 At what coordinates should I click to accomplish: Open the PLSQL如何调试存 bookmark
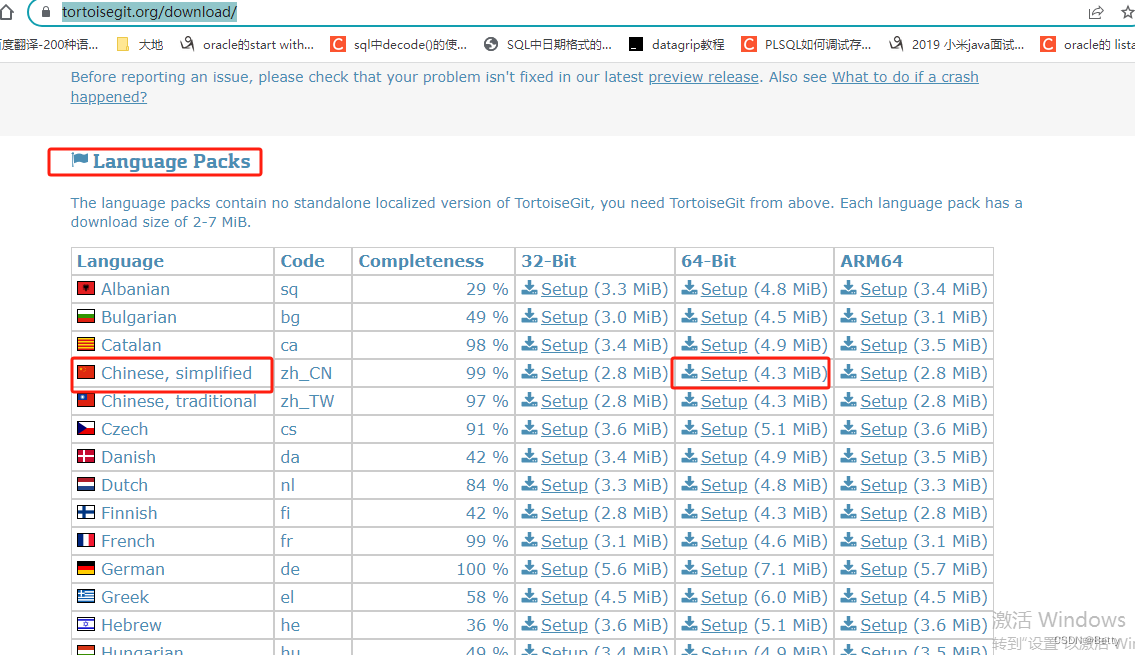[x=806, y=45]
